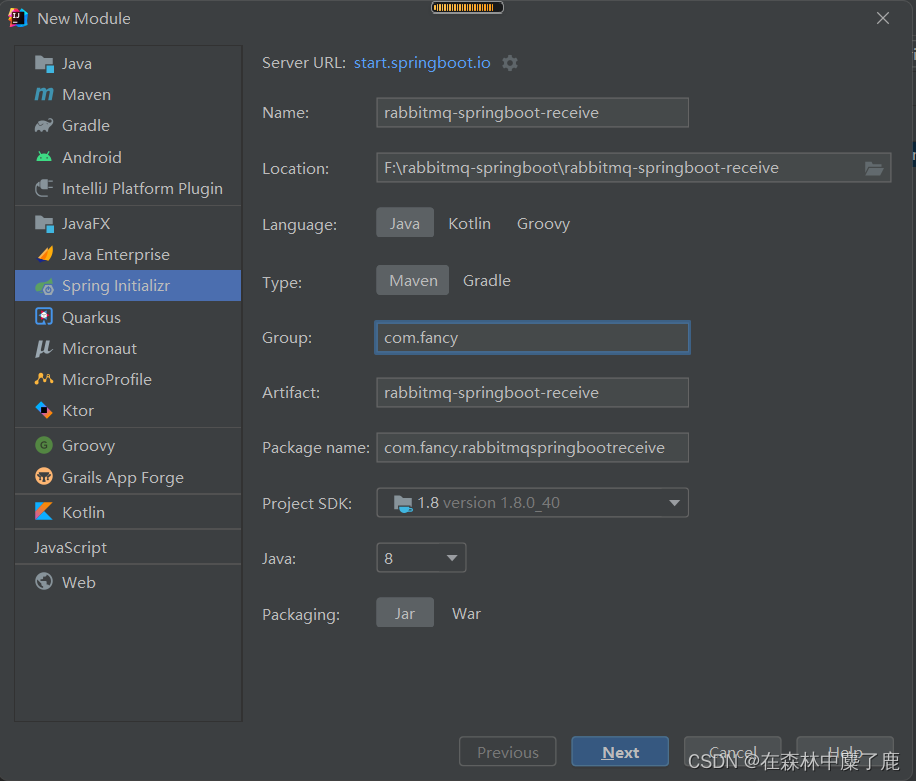Screen dimensions: 916x781
Task: Click the Previous button
Action: [508, 752]
